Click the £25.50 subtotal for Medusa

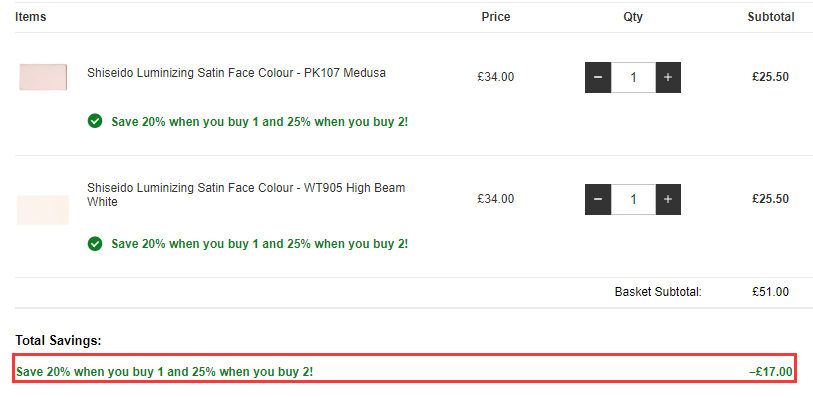click(770, 77)
